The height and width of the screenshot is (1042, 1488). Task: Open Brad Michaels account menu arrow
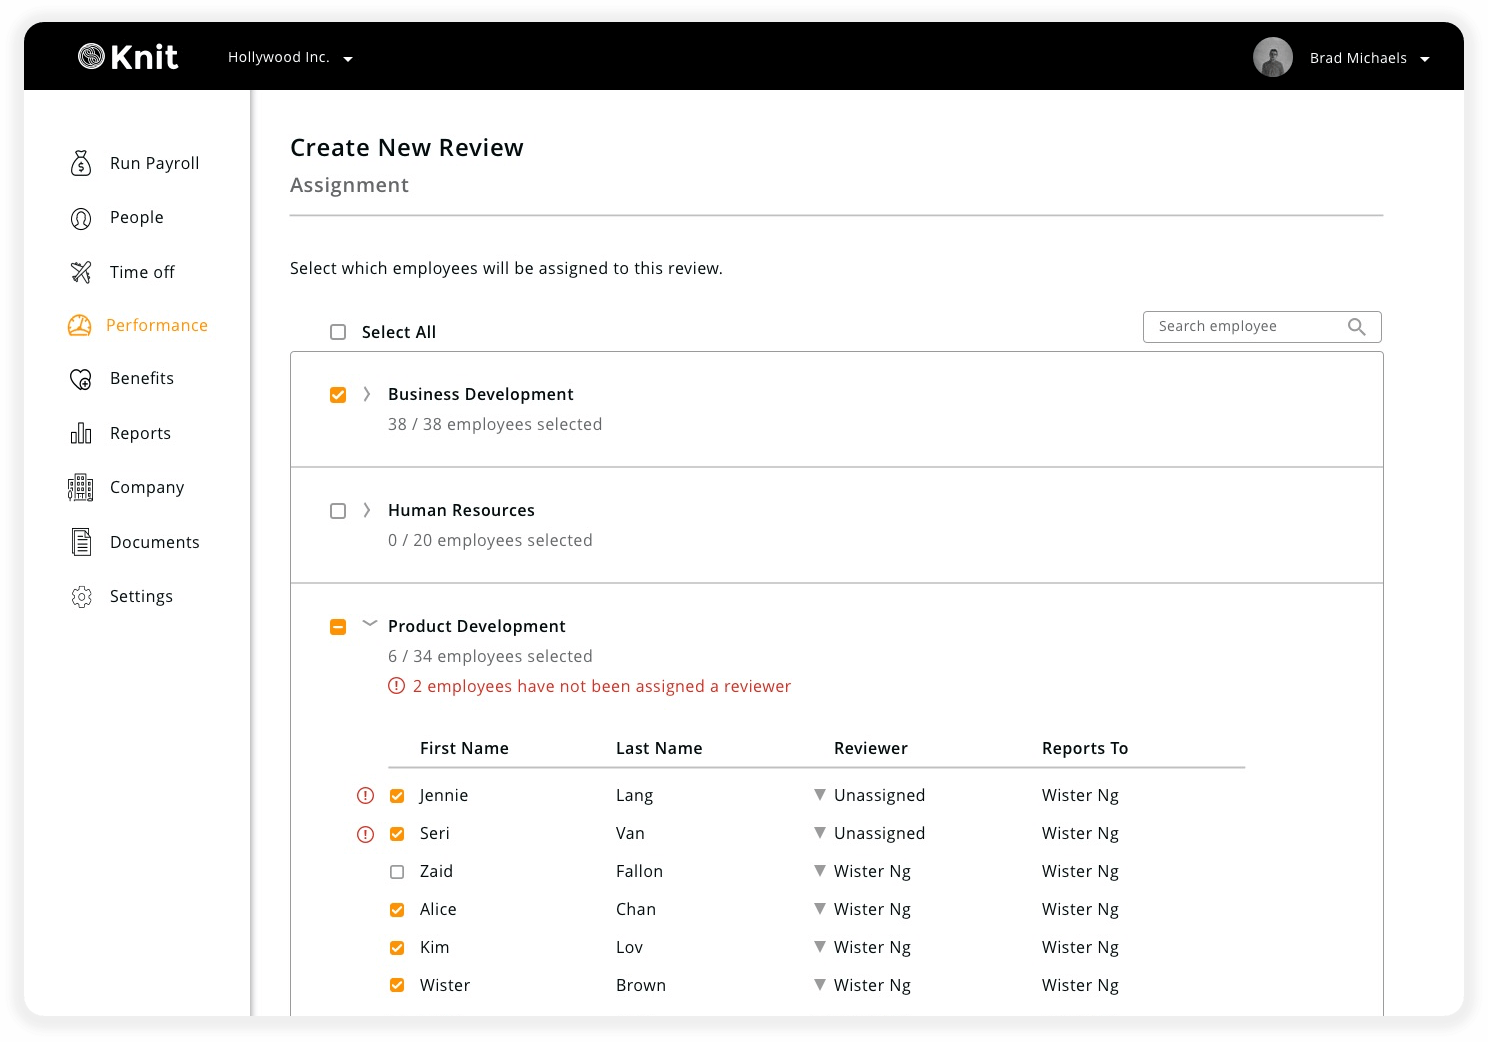click(1425, 59)
